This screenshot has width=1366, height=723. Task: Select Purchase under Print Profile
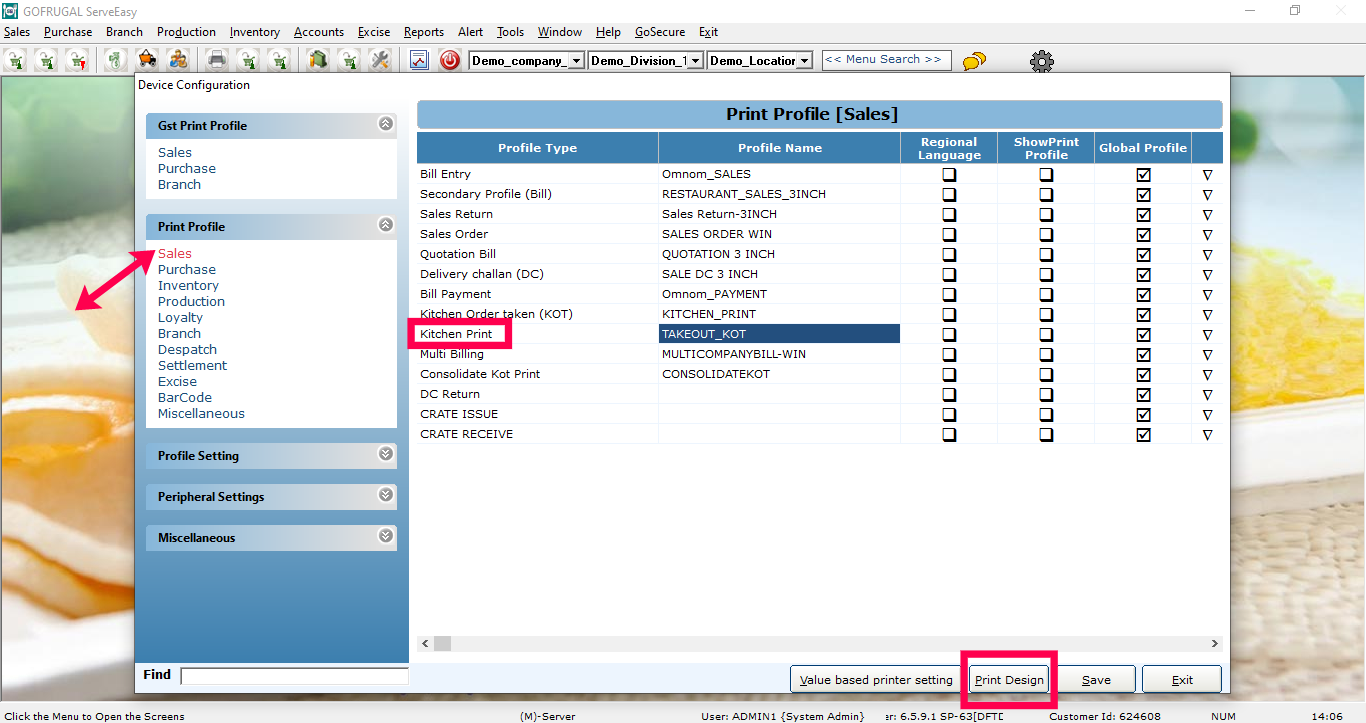[187, 269]
